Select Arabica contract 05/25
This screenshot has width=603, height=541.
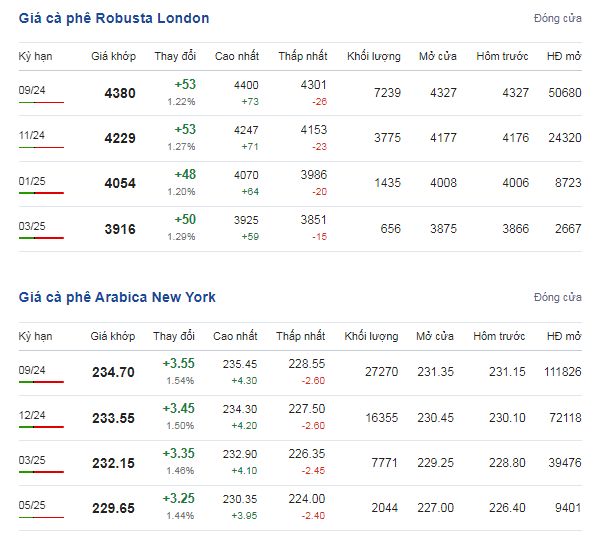(x=32, y=505)
